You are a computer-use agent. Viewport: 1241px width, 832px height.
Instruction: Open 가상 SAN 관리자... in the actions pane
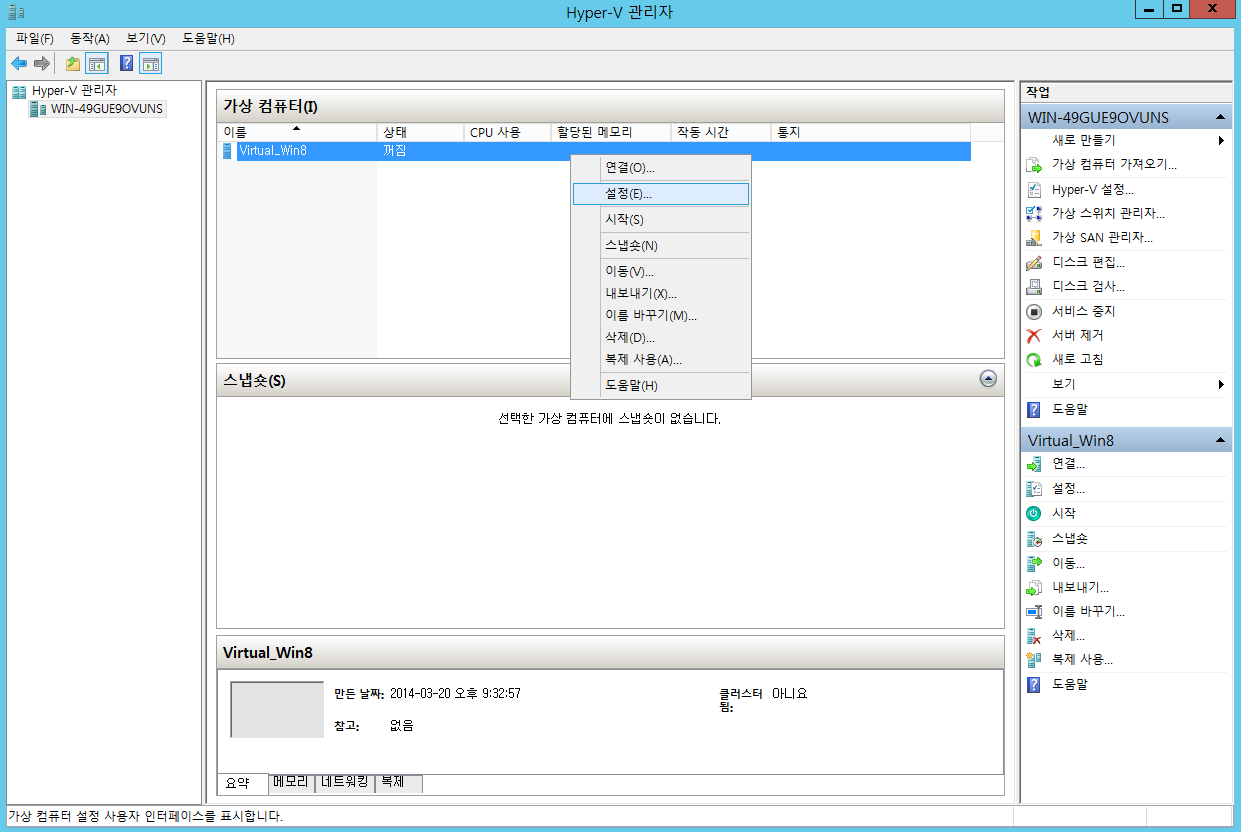(x=1126, y=238)
